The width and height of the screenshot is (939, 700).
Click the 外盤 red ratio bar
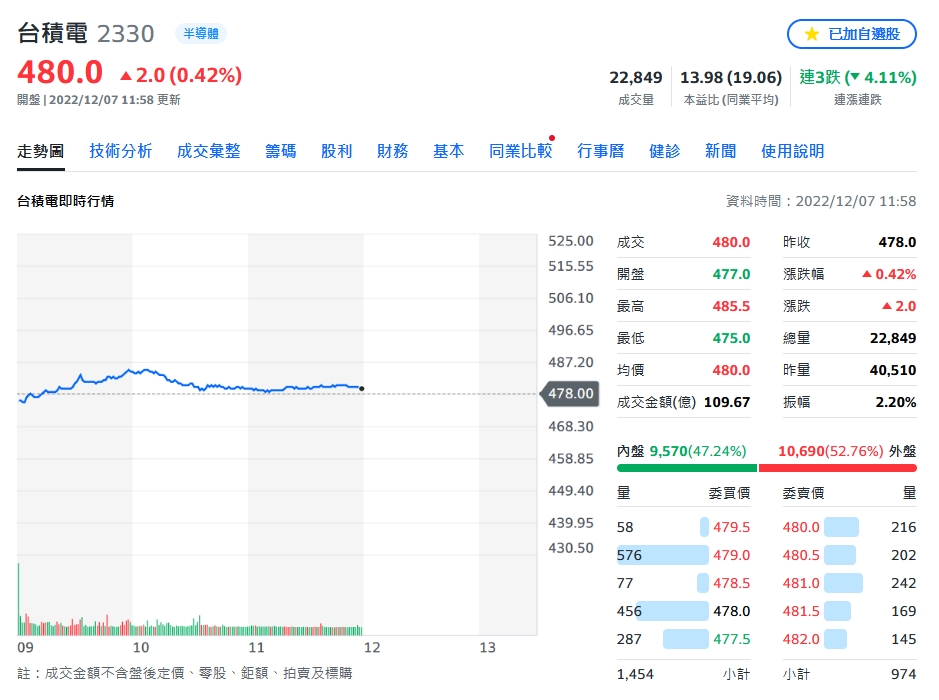coord(837,468)
